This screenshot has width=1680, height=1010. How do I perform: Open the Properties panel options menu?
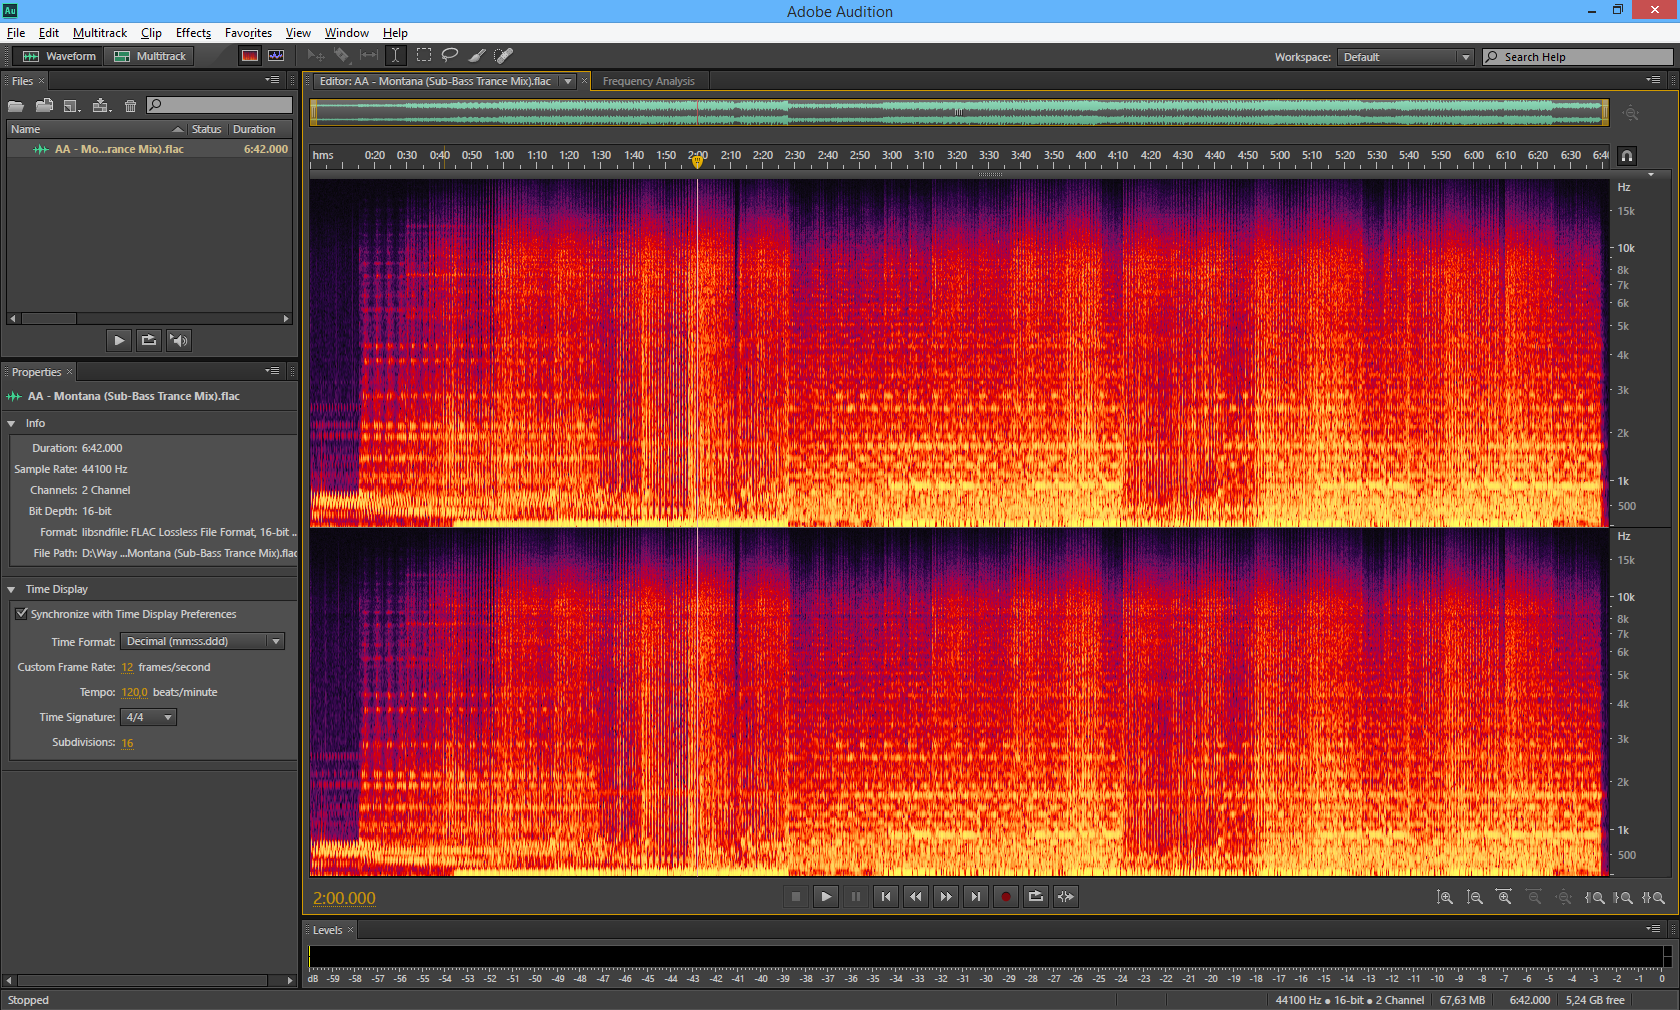coord(272,371)
